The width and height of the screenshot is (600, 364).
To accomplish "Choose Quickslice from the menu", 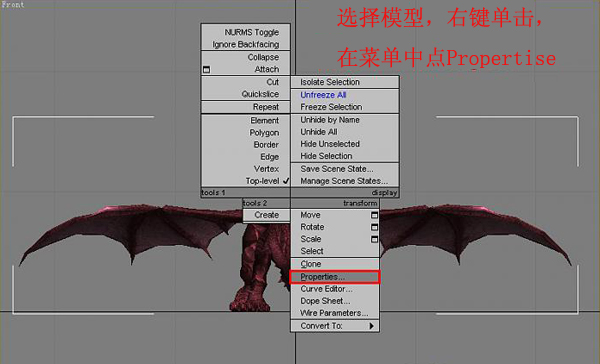I will 260,94.
